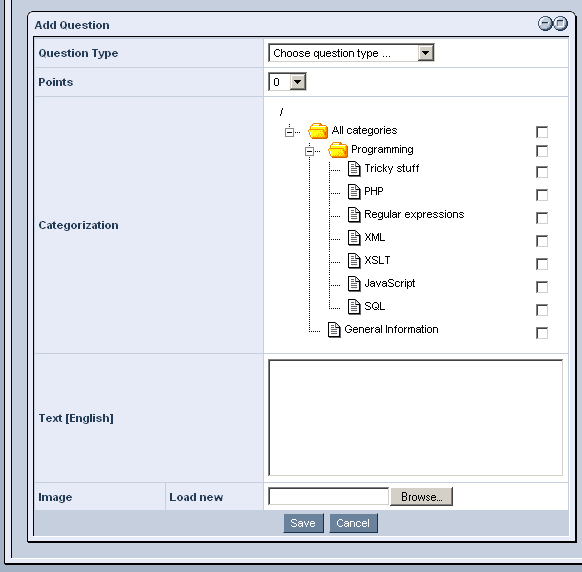582x572 pixels.
Task: Click the Regular expressions document icon
Action: [x=354, y=215]
